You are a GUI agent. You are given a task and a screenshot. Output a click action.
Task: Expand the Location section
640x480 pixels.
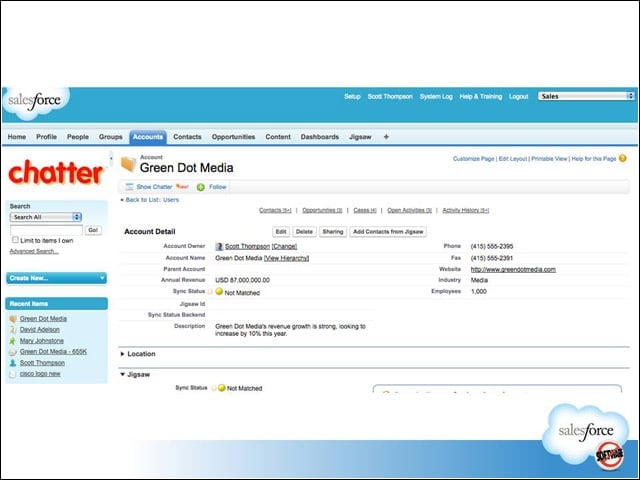pyautogui.click(x=122, y=354)
